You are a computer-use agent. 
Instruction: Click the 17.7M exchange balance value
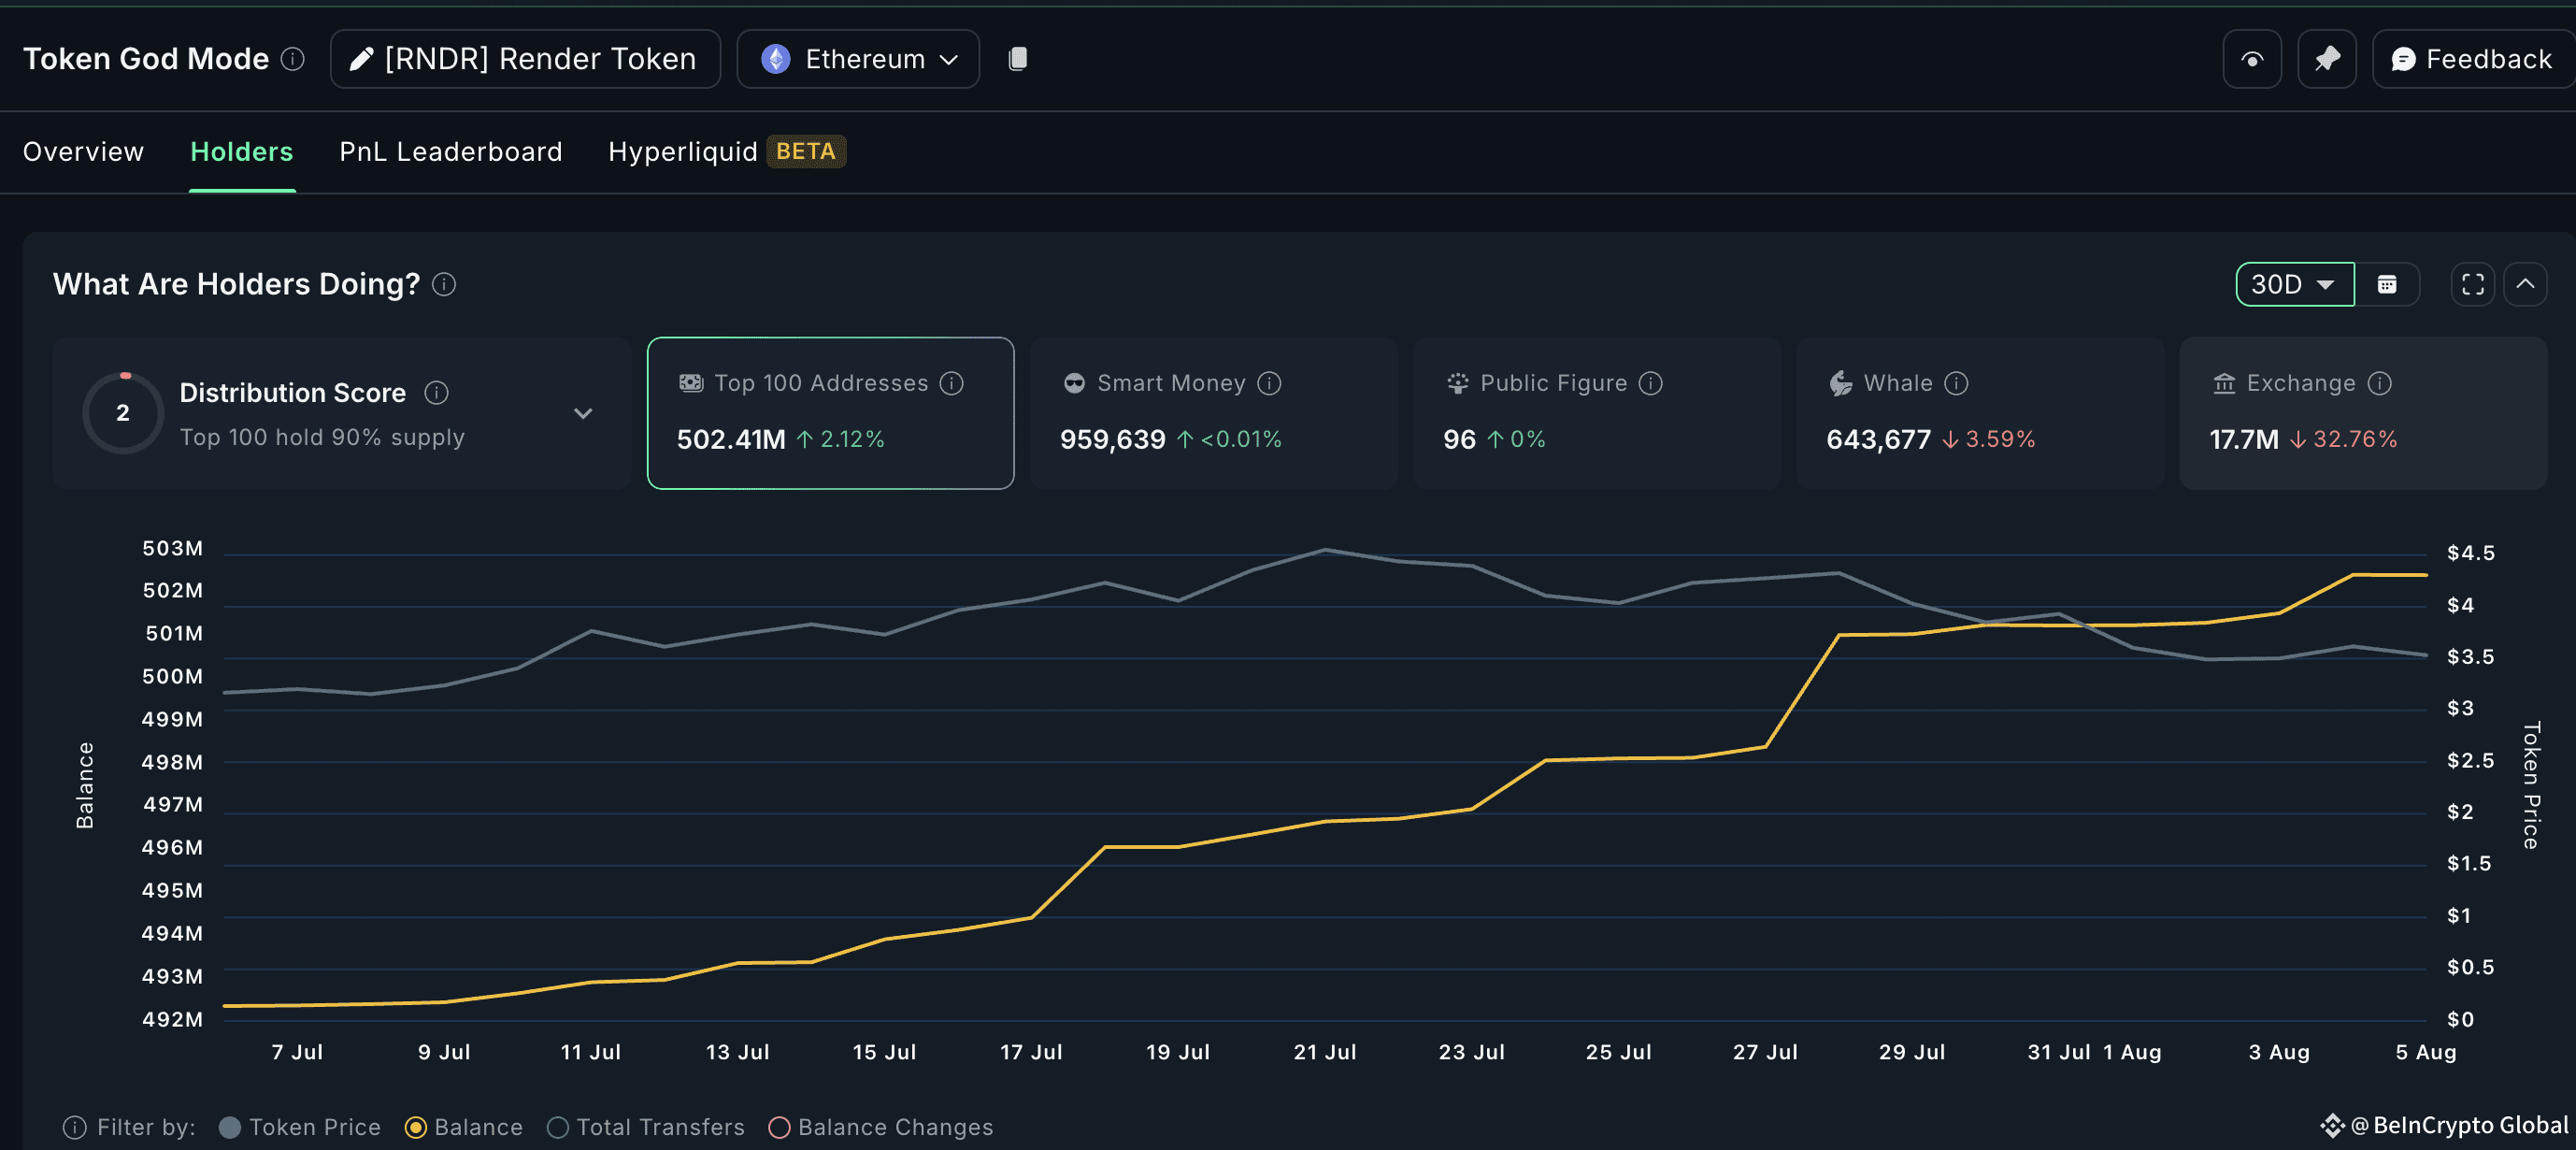click(x=2243, y=439)
